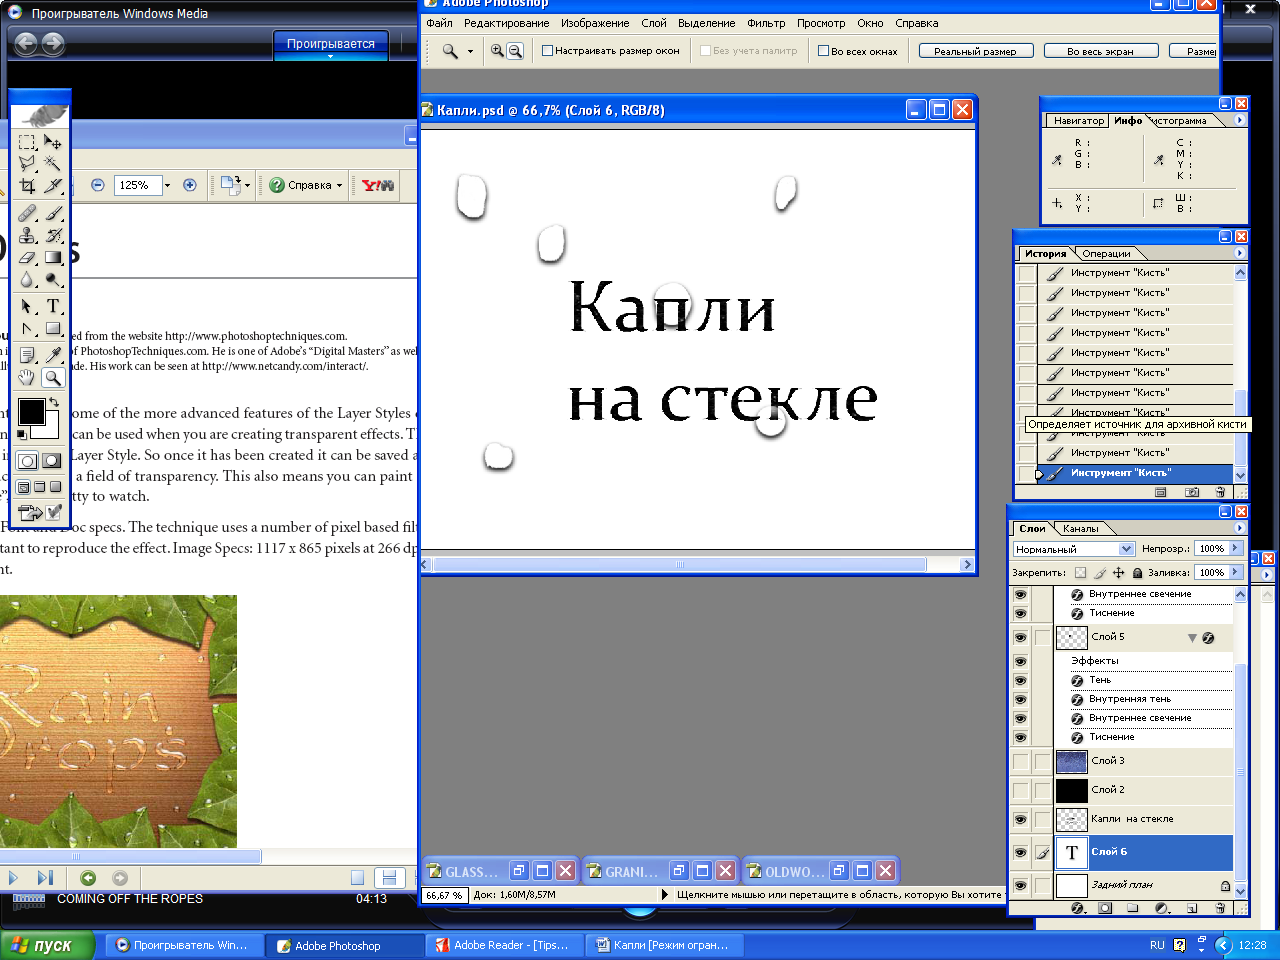Viewport: 1280px width, 960px height.
Task: Activate the Healing Brush tool
Action: (x=27, y=213)
